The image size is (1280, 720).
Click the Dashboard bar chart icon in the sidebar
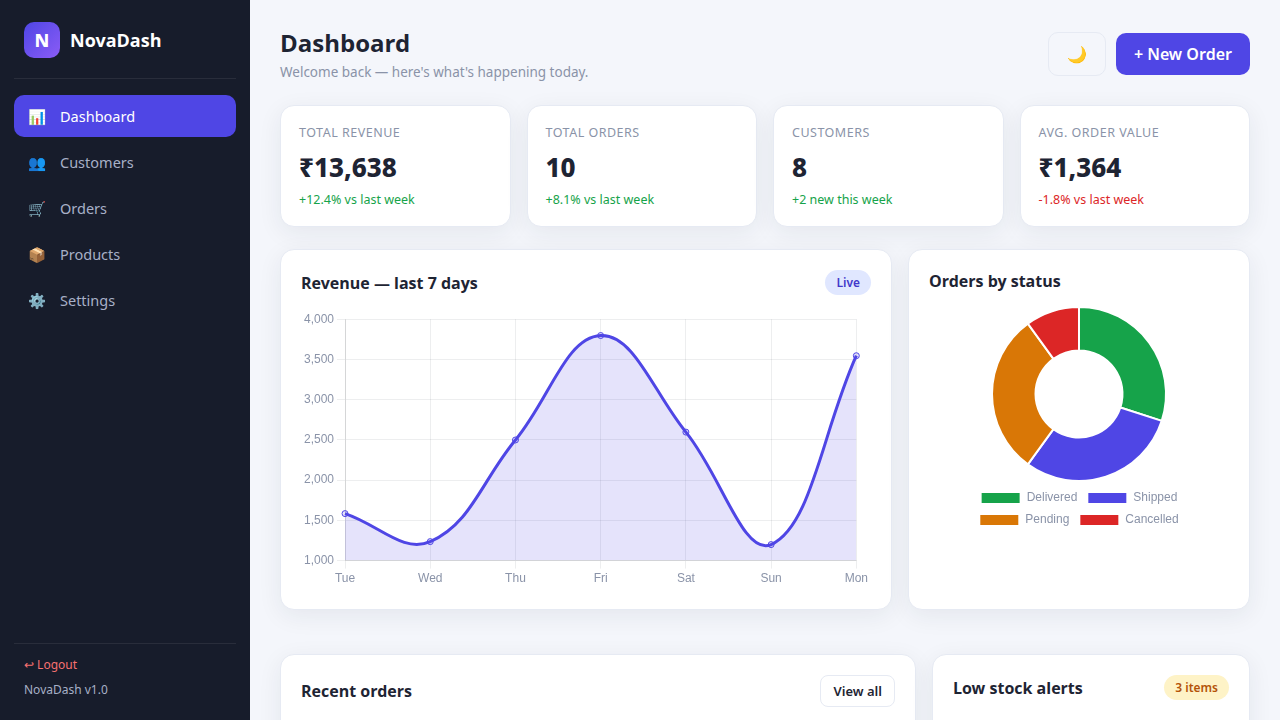[37, 117]
